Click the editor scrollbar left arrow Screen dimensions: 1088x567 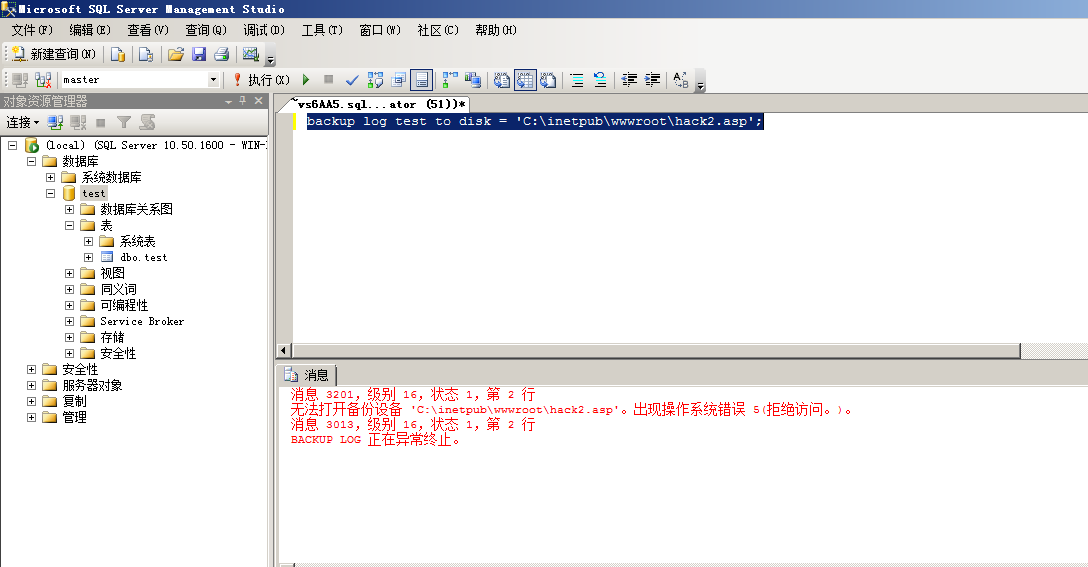pyautogui.click(x=283, y=350)
